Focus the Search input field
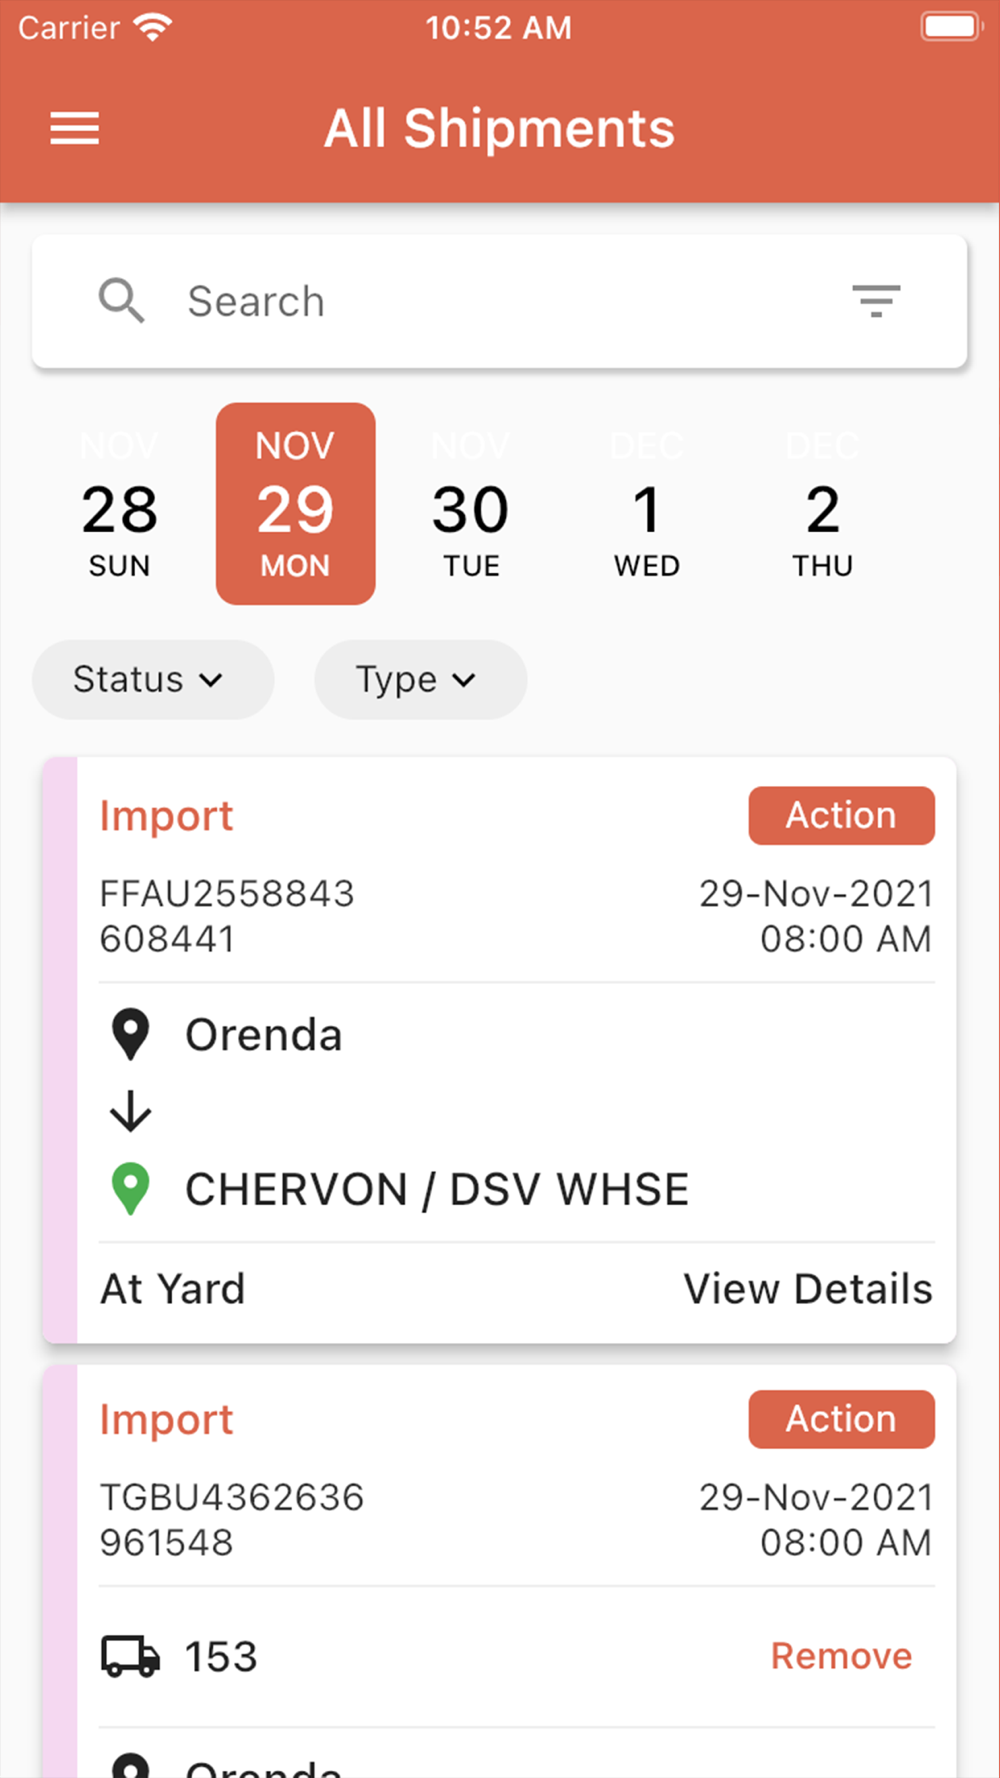Image resolution: width=1000 pixels, height=1778 pixels. [500, 301]
